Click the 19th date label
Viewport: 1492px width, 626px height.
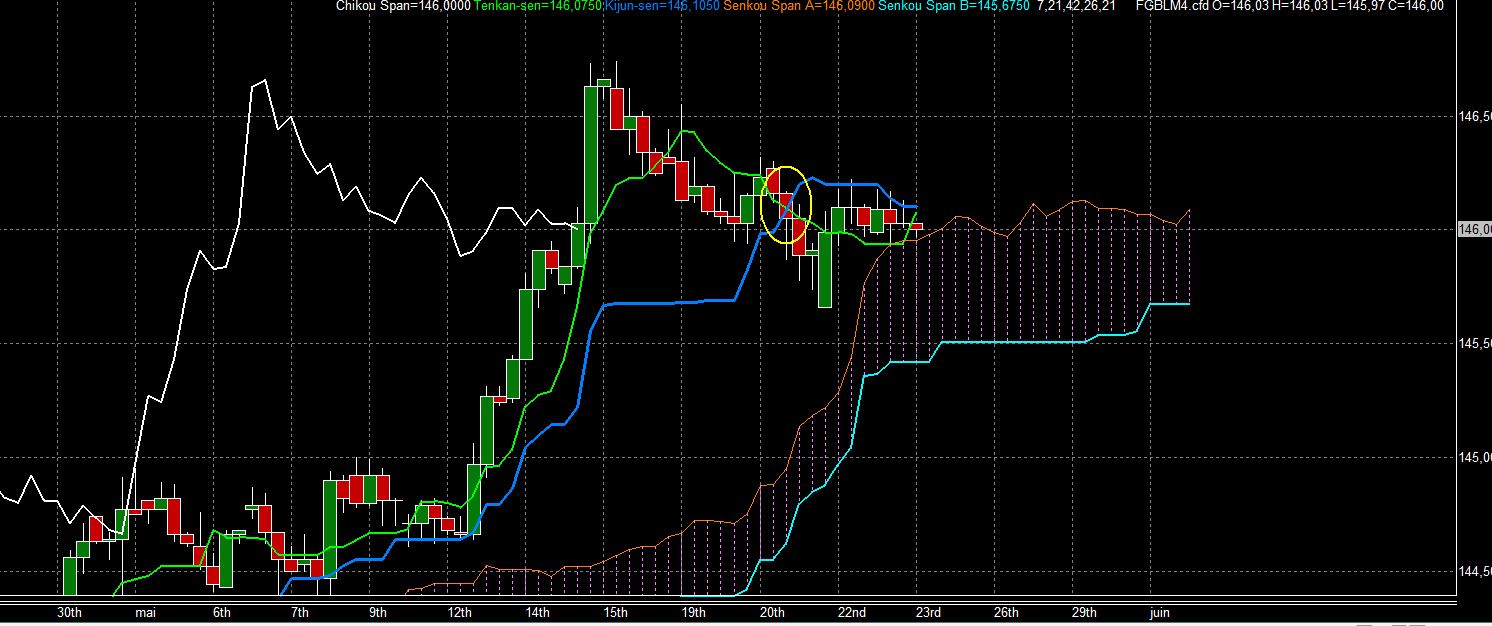pos(693,612)
